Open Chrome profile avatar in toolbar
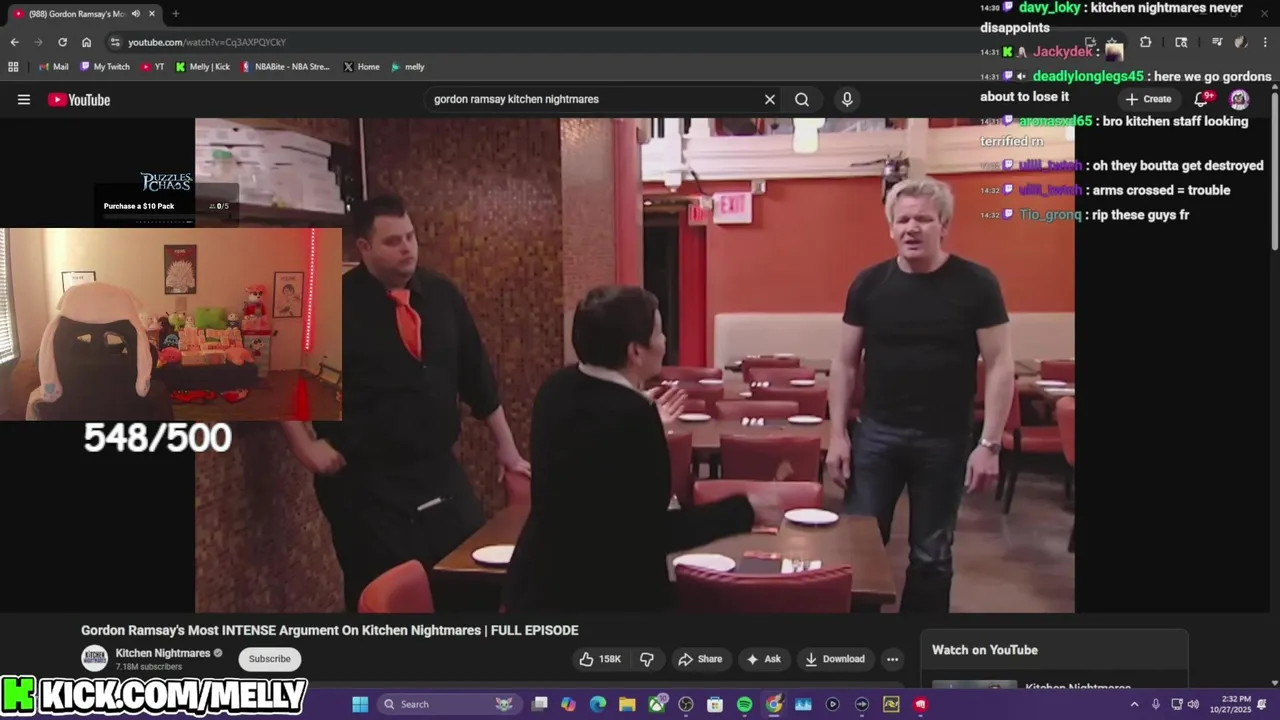1280x720 pixels. pos(1241,42)
